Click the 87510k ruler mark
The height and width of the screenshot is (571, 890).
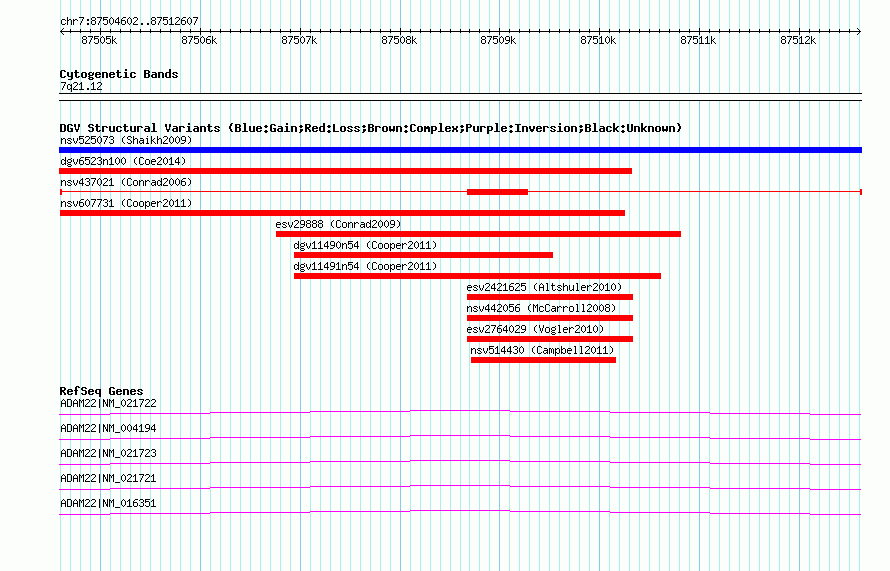[598, 40]
